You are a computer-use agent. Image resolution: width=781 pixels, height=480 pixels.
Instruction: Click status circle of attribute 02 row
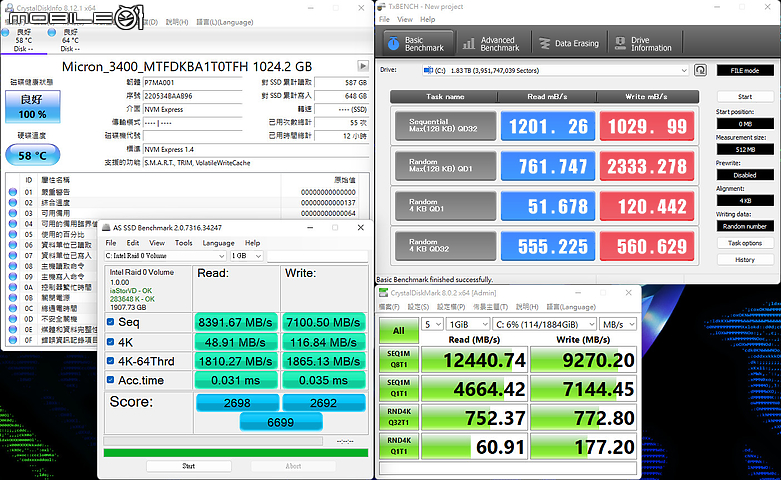13,203
